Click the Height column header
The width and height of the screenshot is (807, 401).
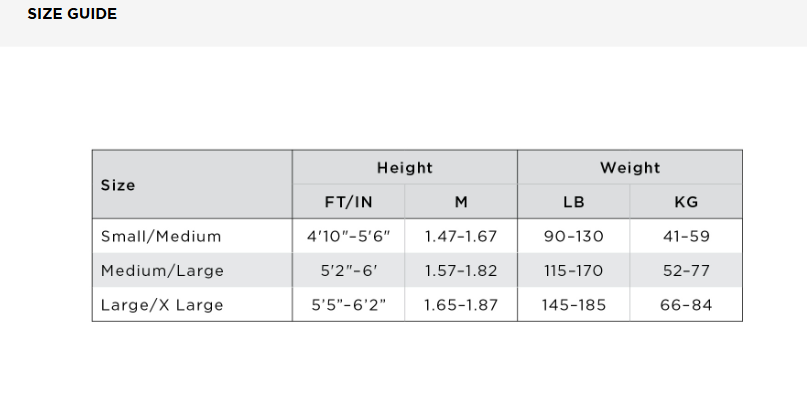click(404, 168)
